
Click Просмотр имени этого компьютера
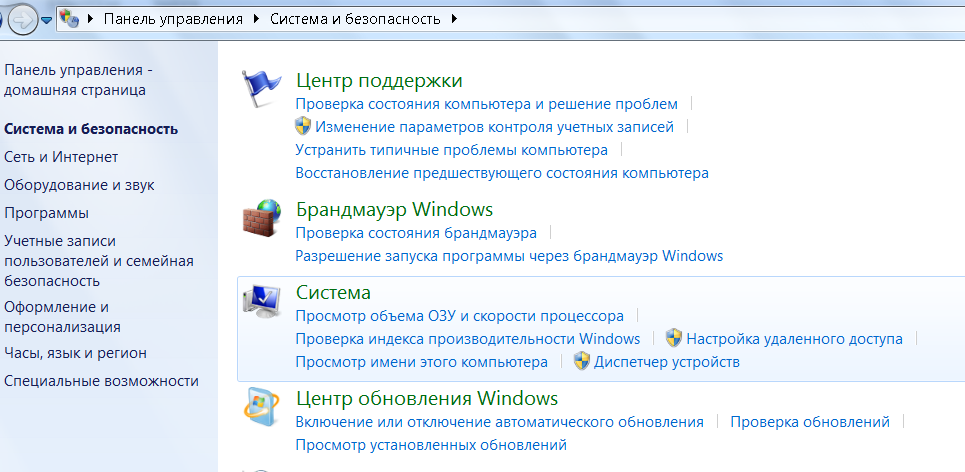coord(422,362)
